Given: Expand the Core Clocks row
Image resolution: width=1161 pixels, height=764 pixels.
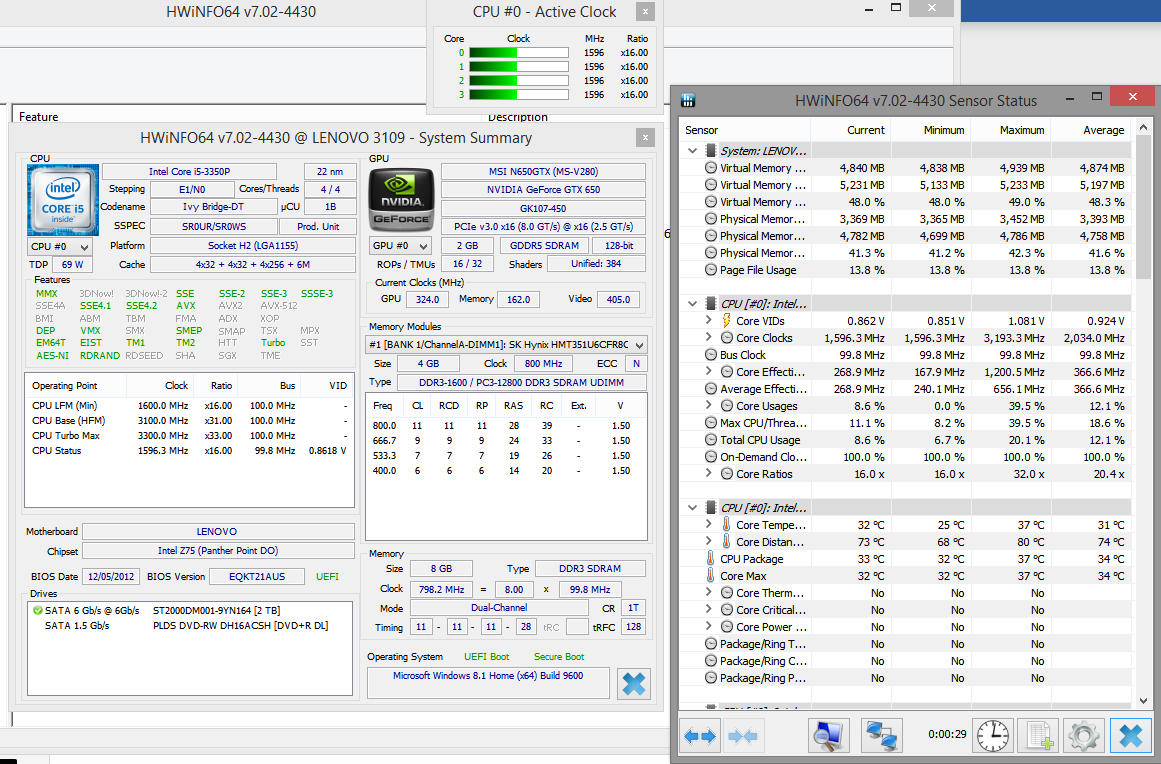Looking at the screenshot, I should click(709, 338).
